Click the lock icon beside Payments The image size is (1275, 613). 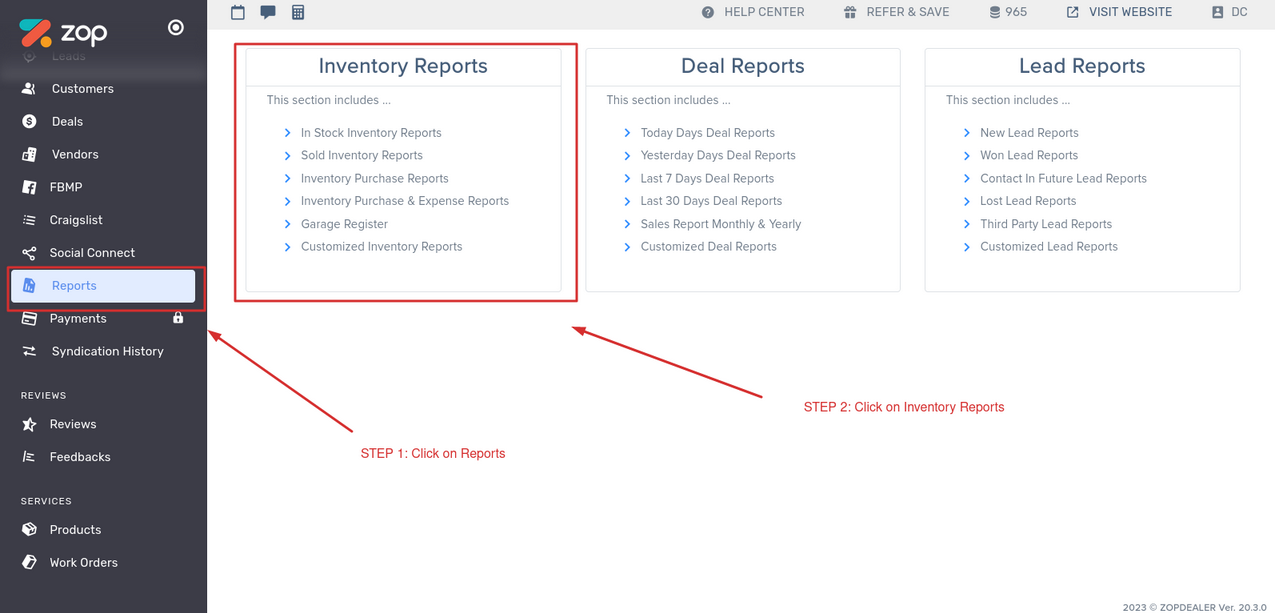(x=178, y=318)
